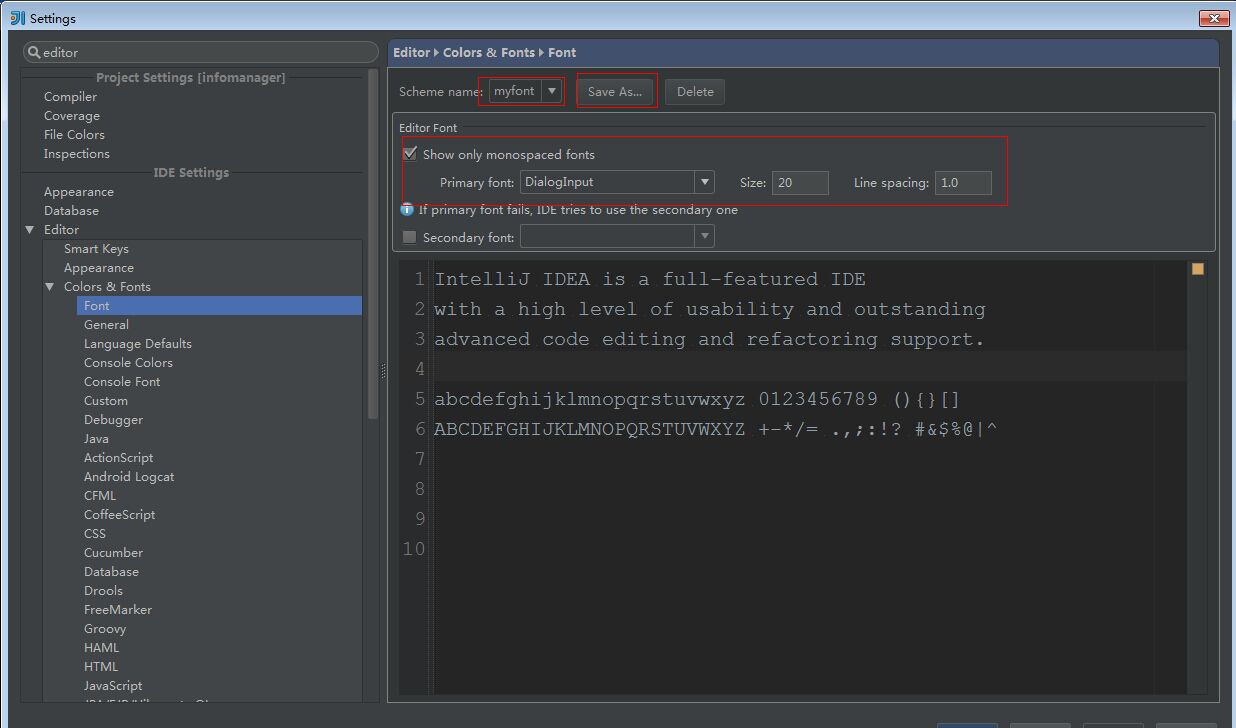Click the magnifier icon in the search box

pyautogui.click(x=34, y=52)
